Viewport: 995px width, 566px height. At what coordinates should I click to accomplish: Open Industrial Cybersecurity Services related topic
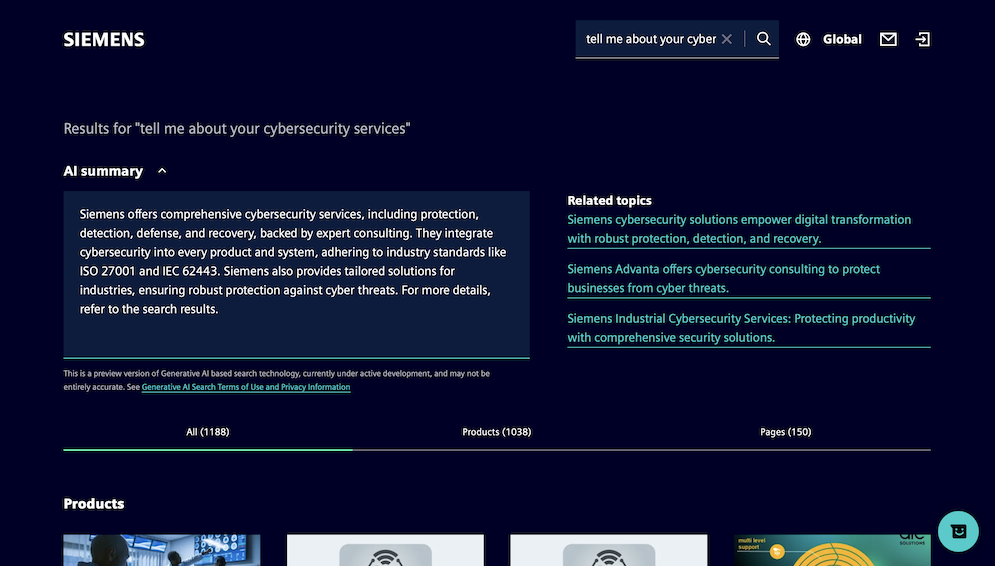pyautogui.click(x=740, y=328)
